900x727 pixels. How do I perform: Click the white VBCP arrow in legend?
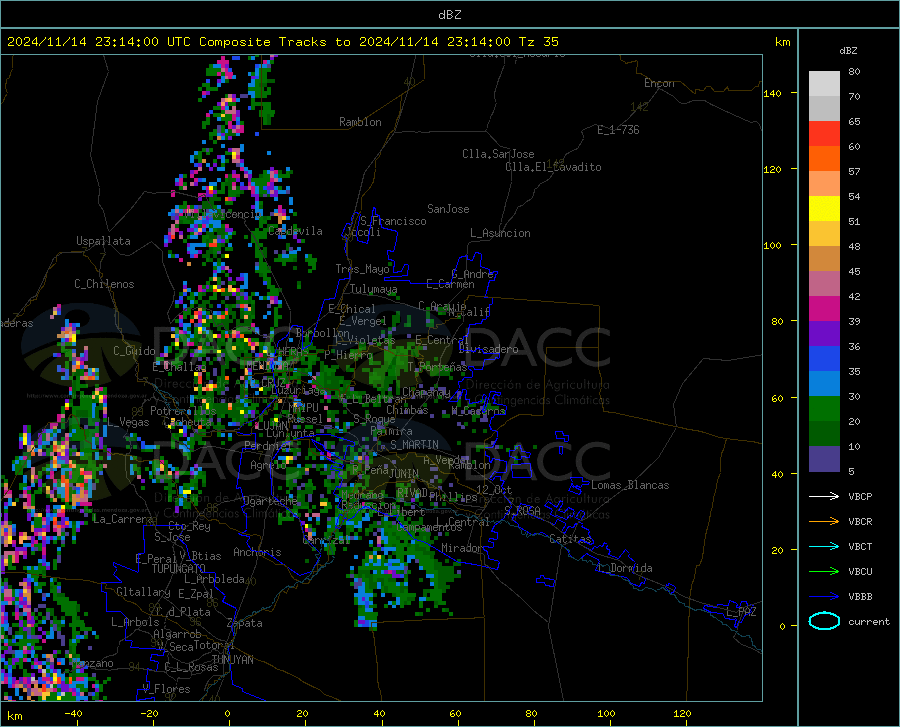824,496
